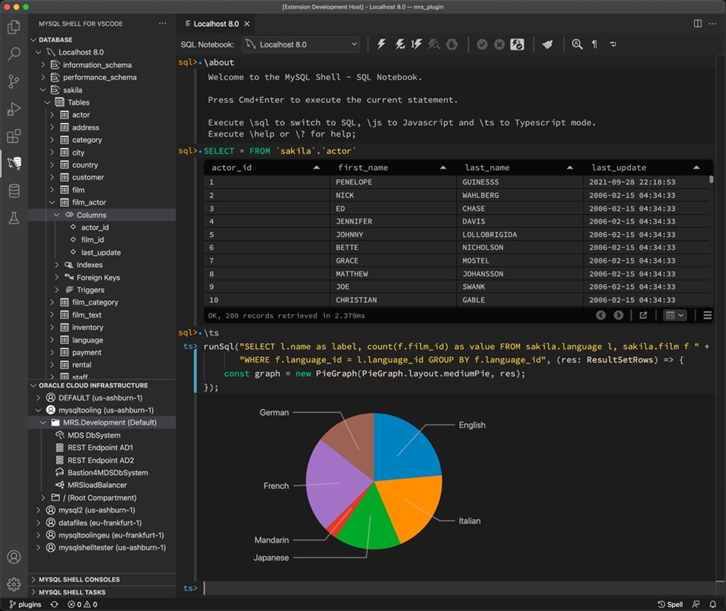Open Localhost 8.0 connection dropdown

(x=301, y=44)
